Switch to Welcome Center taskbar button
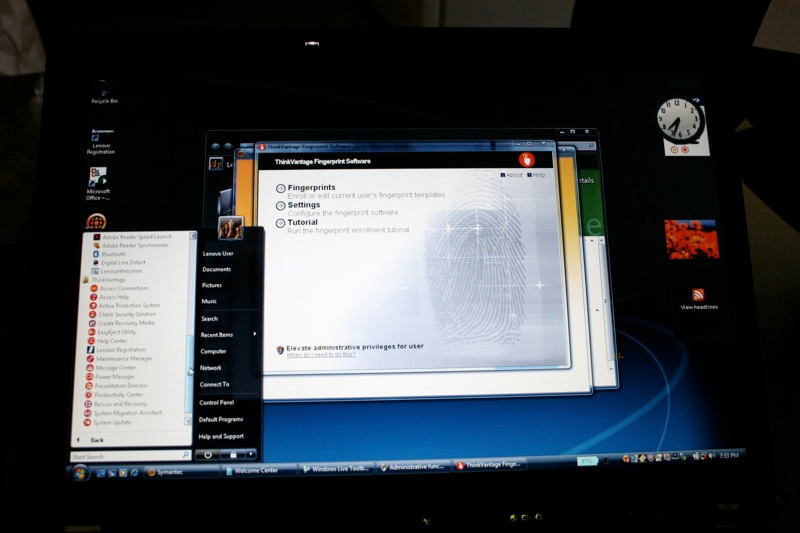This screenshot has height=533, width=800. (259, 470)
